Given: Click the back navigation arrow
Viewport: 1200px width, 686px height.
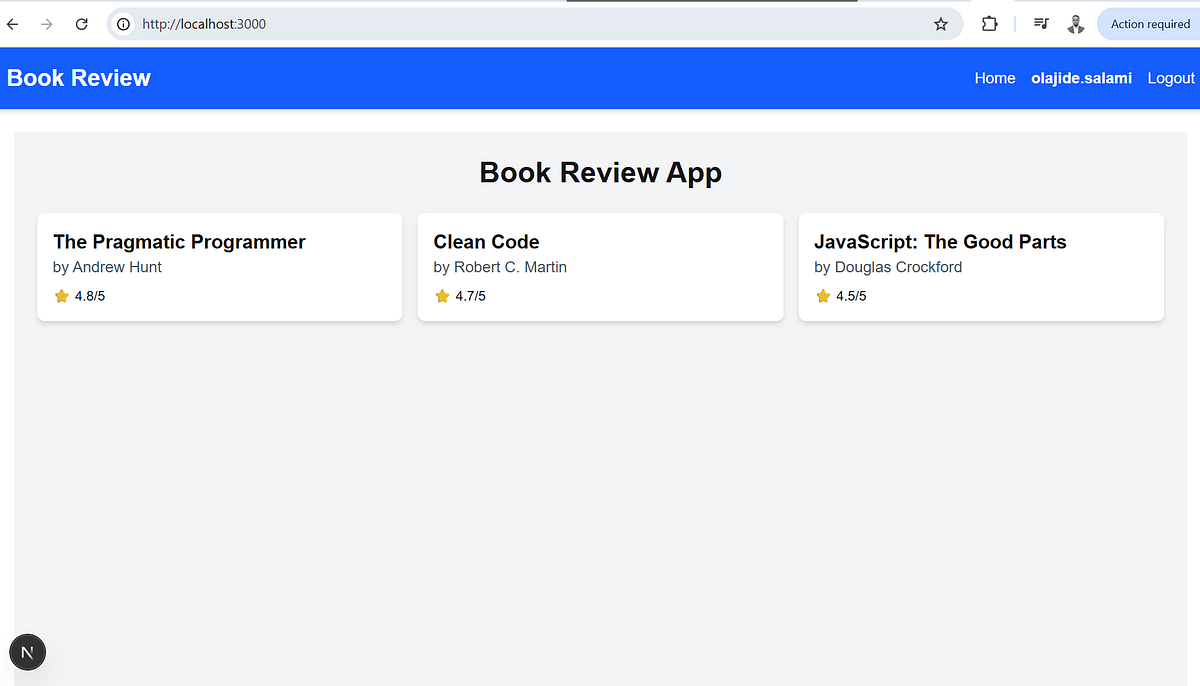Looking at the screenshot, I should pos(11,23).
